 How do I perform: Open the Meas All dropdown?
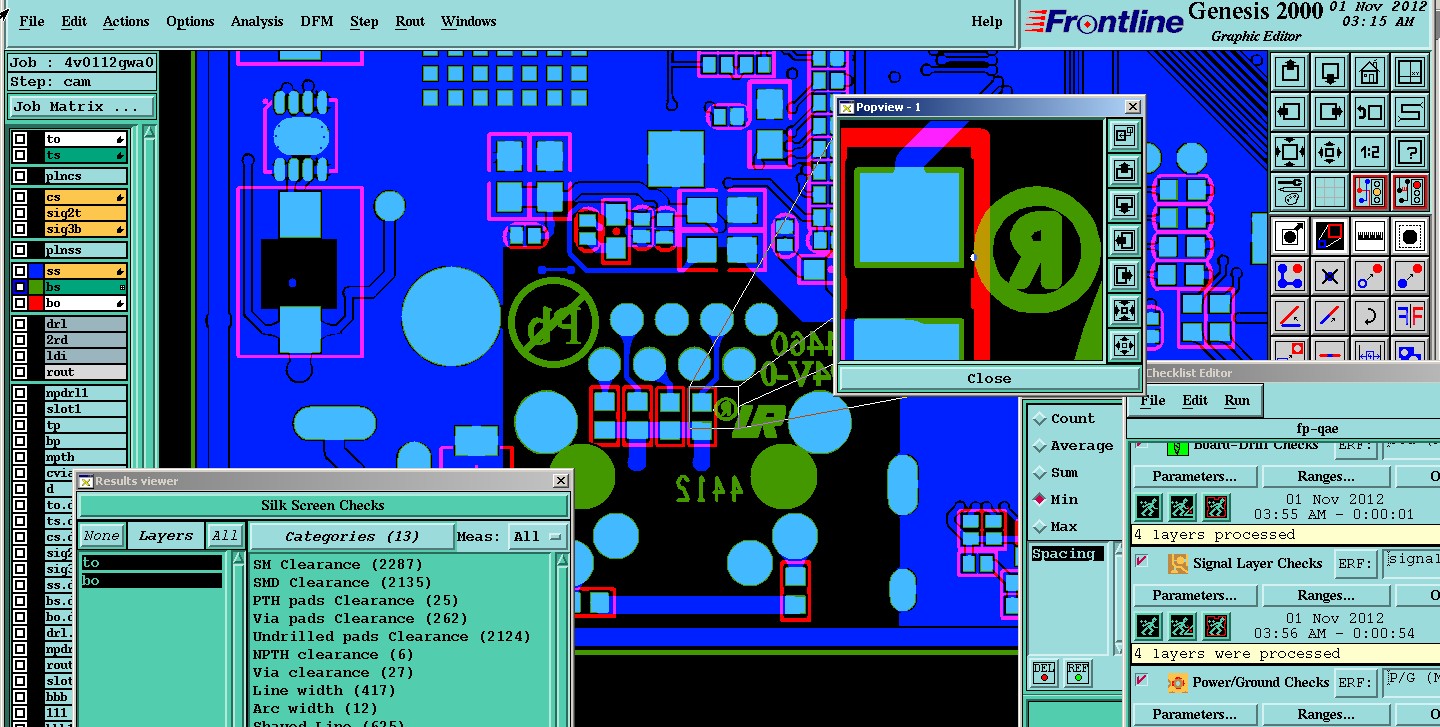pyautogui.click(x=538, y=536)
